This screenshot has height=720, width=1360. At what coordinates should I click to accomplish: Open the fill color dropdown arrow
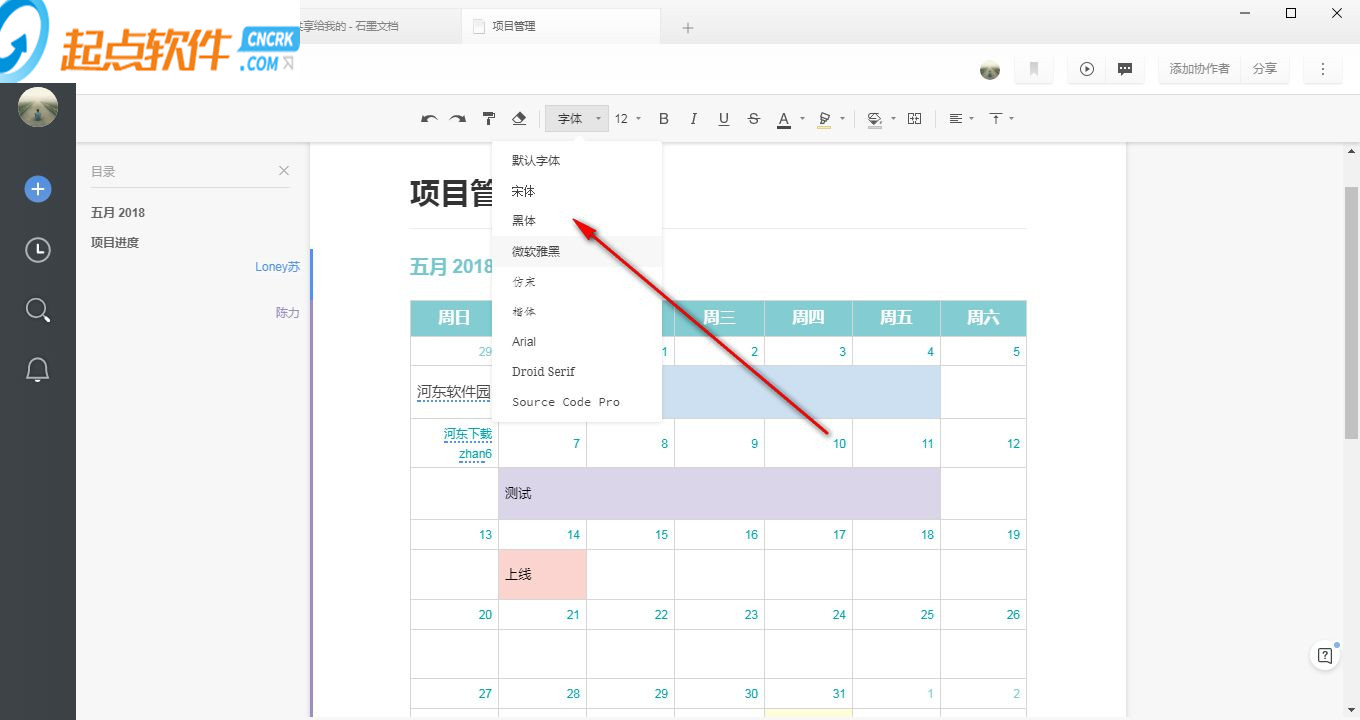(893, 119)
